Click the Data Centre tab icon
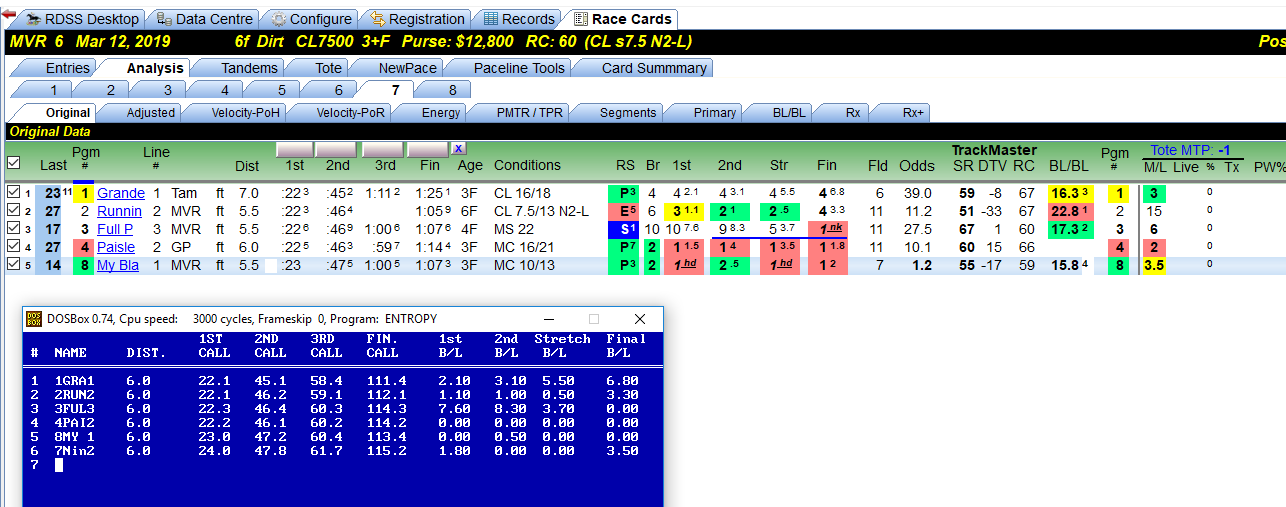1286x507 pixels. click(x=165, y=19)
